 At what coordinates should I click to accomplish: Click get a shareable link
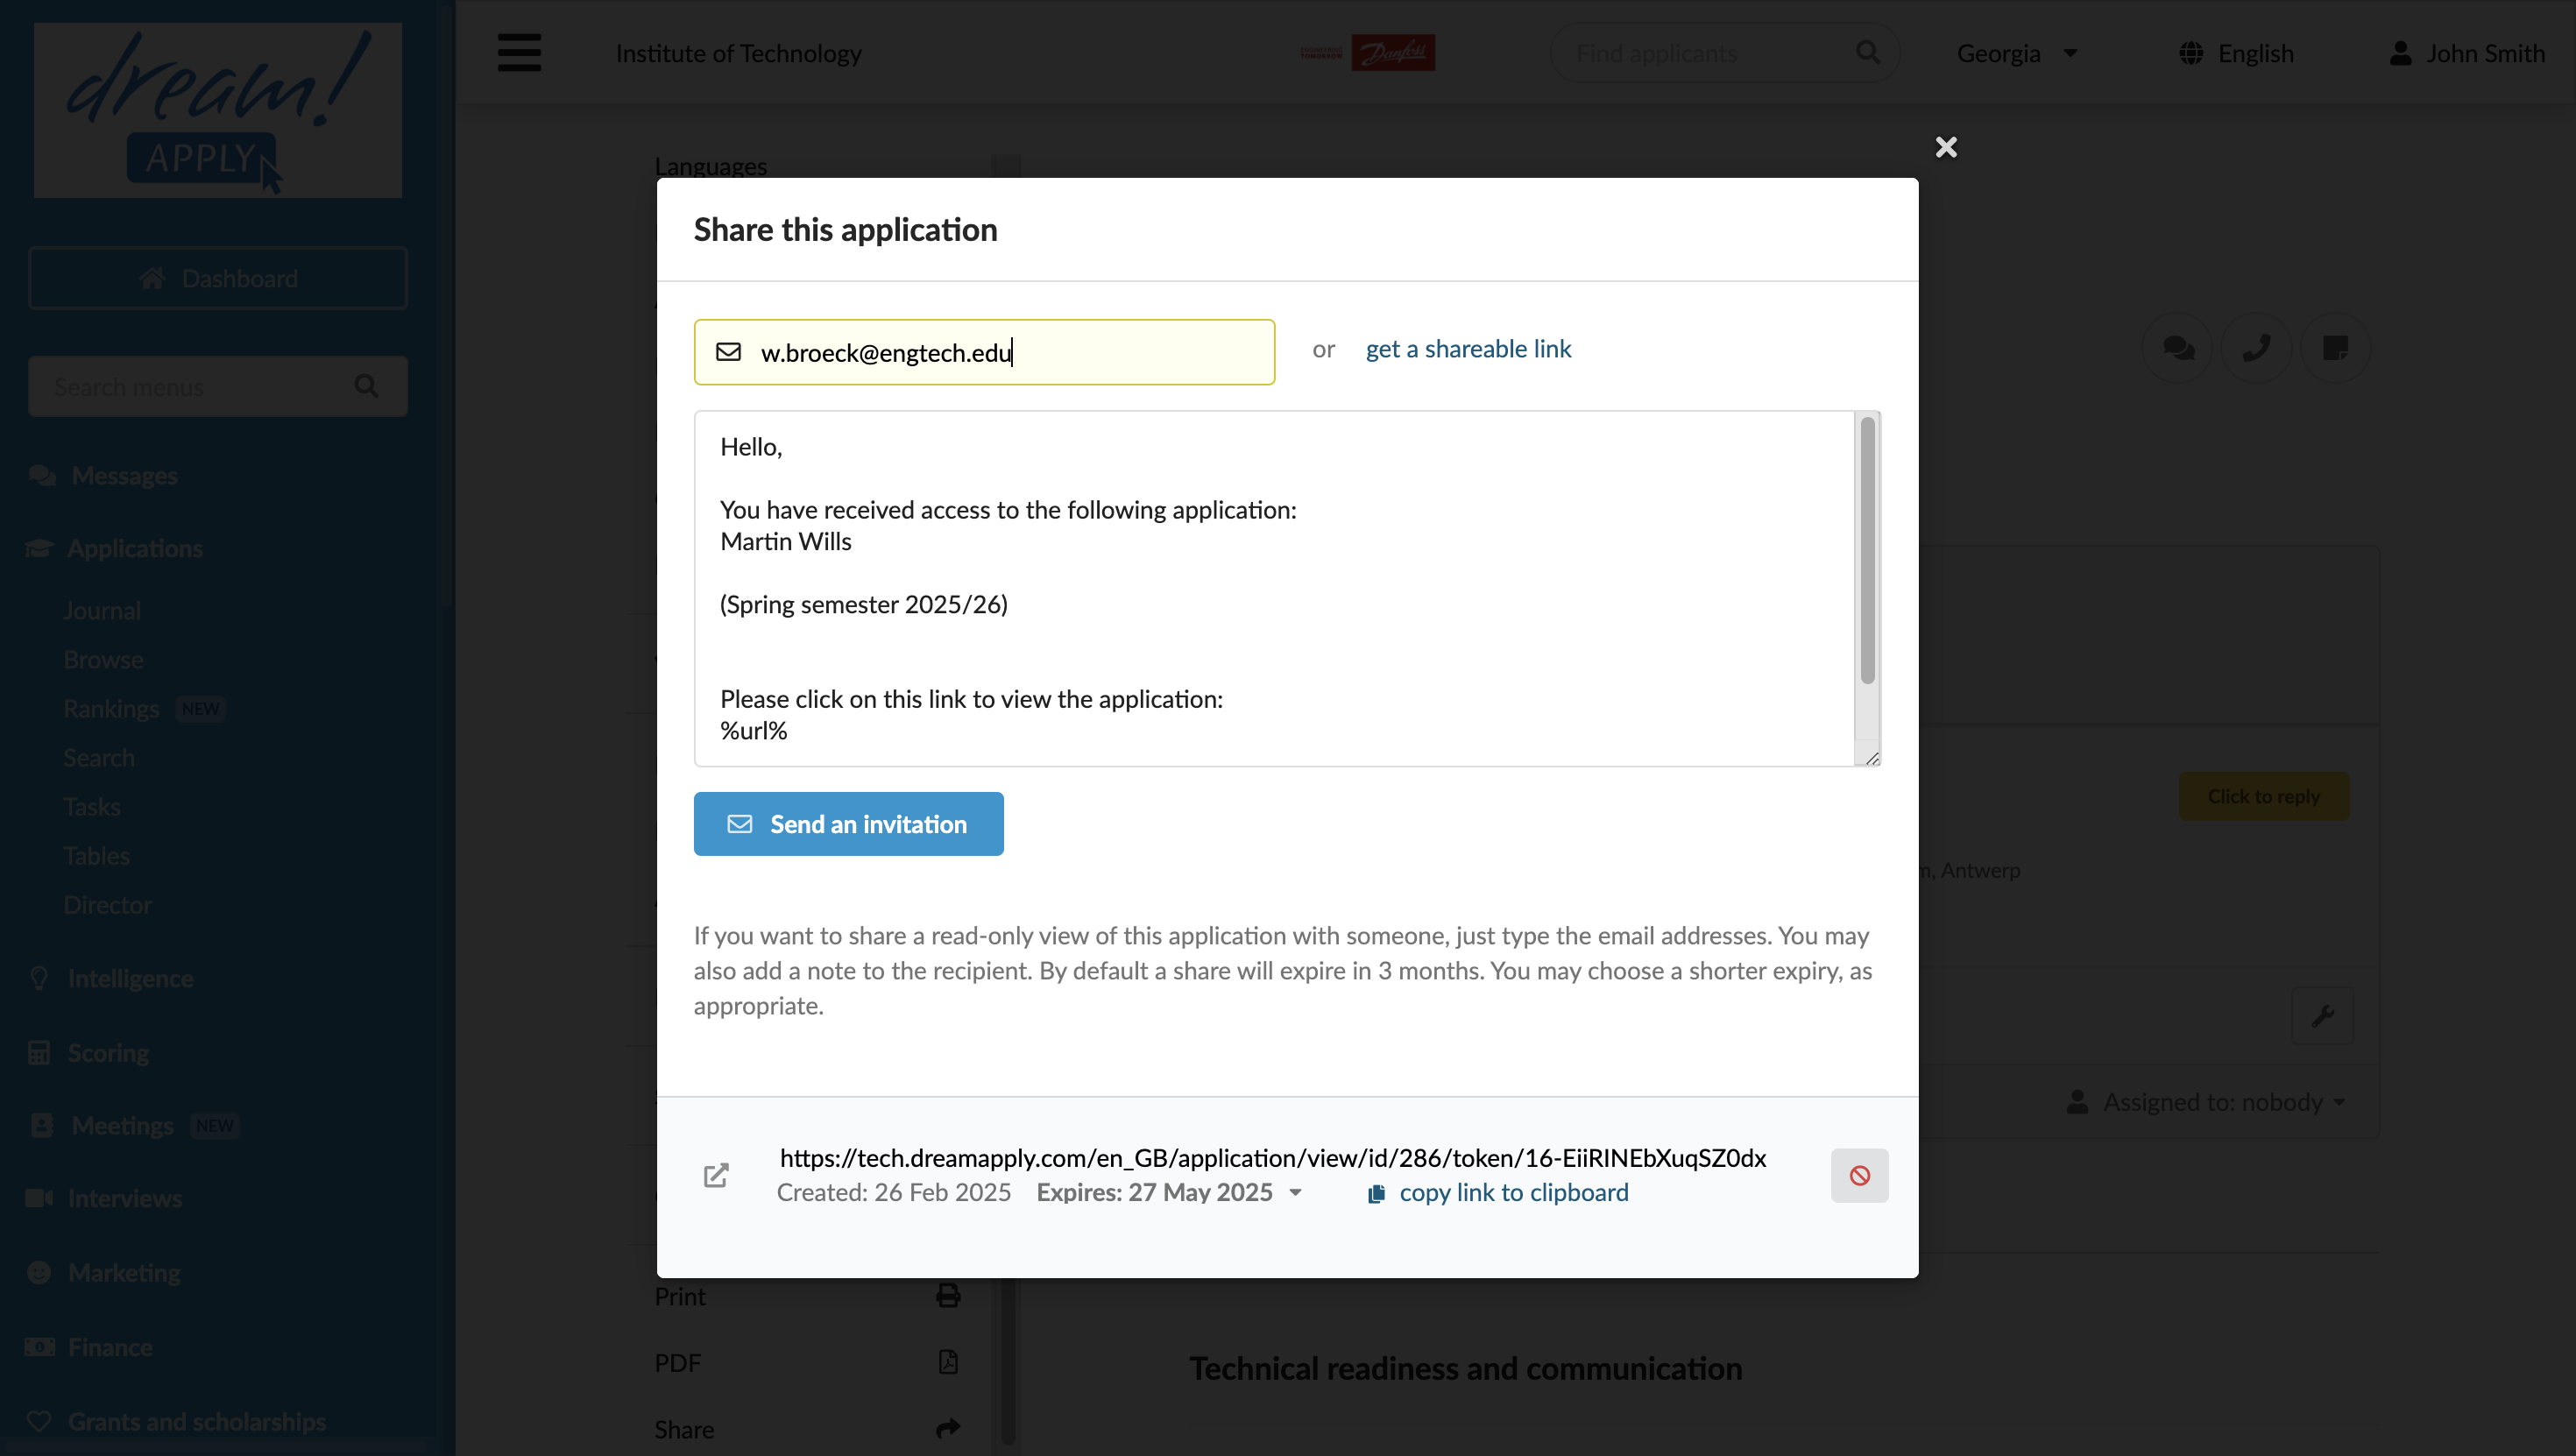click(x=1468, y=349)
